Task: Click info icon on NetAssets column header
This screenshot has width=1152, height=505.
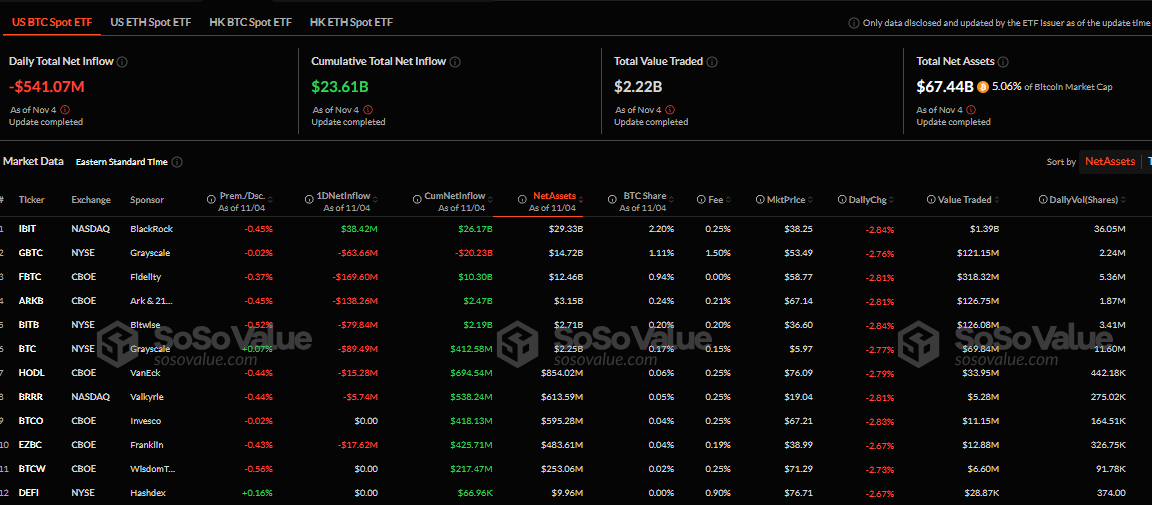Action: coord(523,198)
